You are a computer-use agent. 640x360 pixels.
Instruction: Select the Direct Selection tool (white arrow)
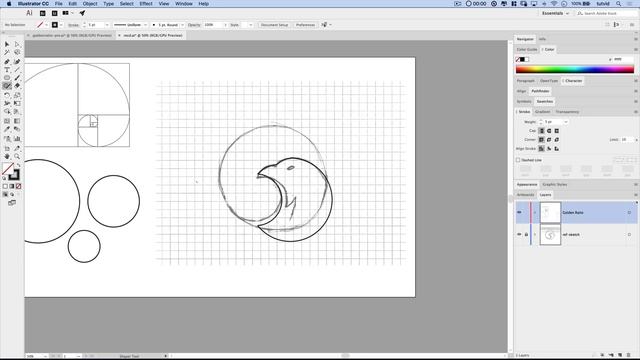(17, 44)
